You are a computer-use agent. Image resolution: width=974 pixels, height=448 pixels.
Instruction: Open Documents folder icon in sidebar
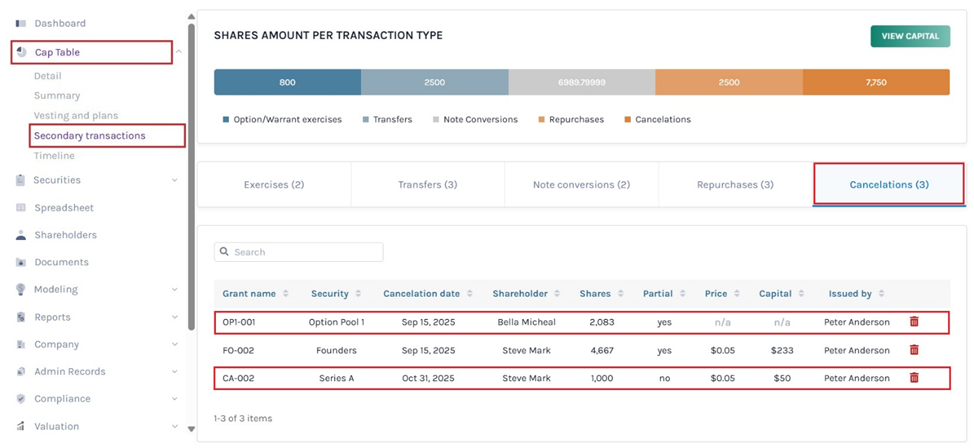coord(21,262)
